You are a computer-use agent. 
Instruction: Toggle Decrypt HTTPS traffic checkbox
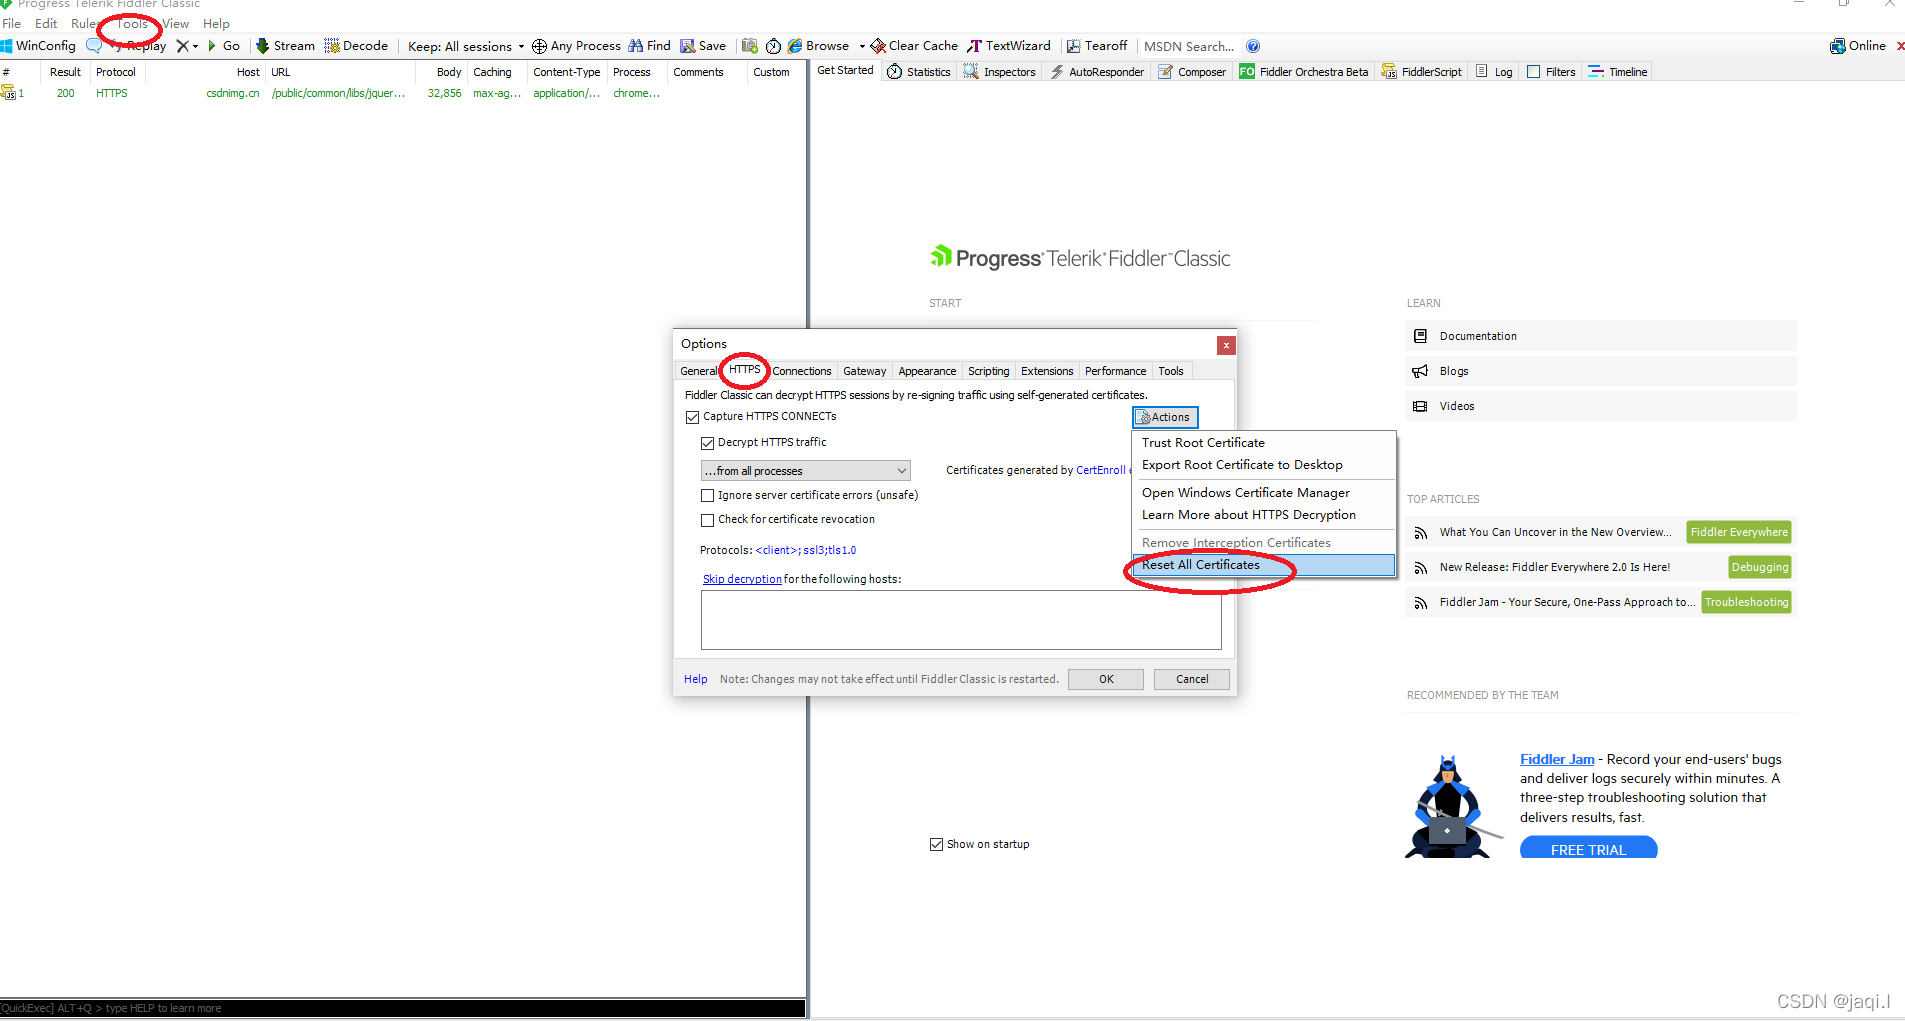click(707, 443)
